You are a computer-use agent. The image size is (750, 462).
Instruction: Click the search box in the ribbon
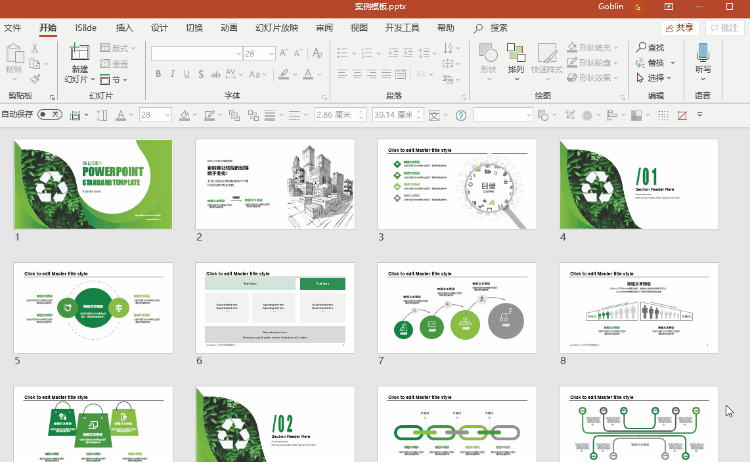click(x=491, y=28)
